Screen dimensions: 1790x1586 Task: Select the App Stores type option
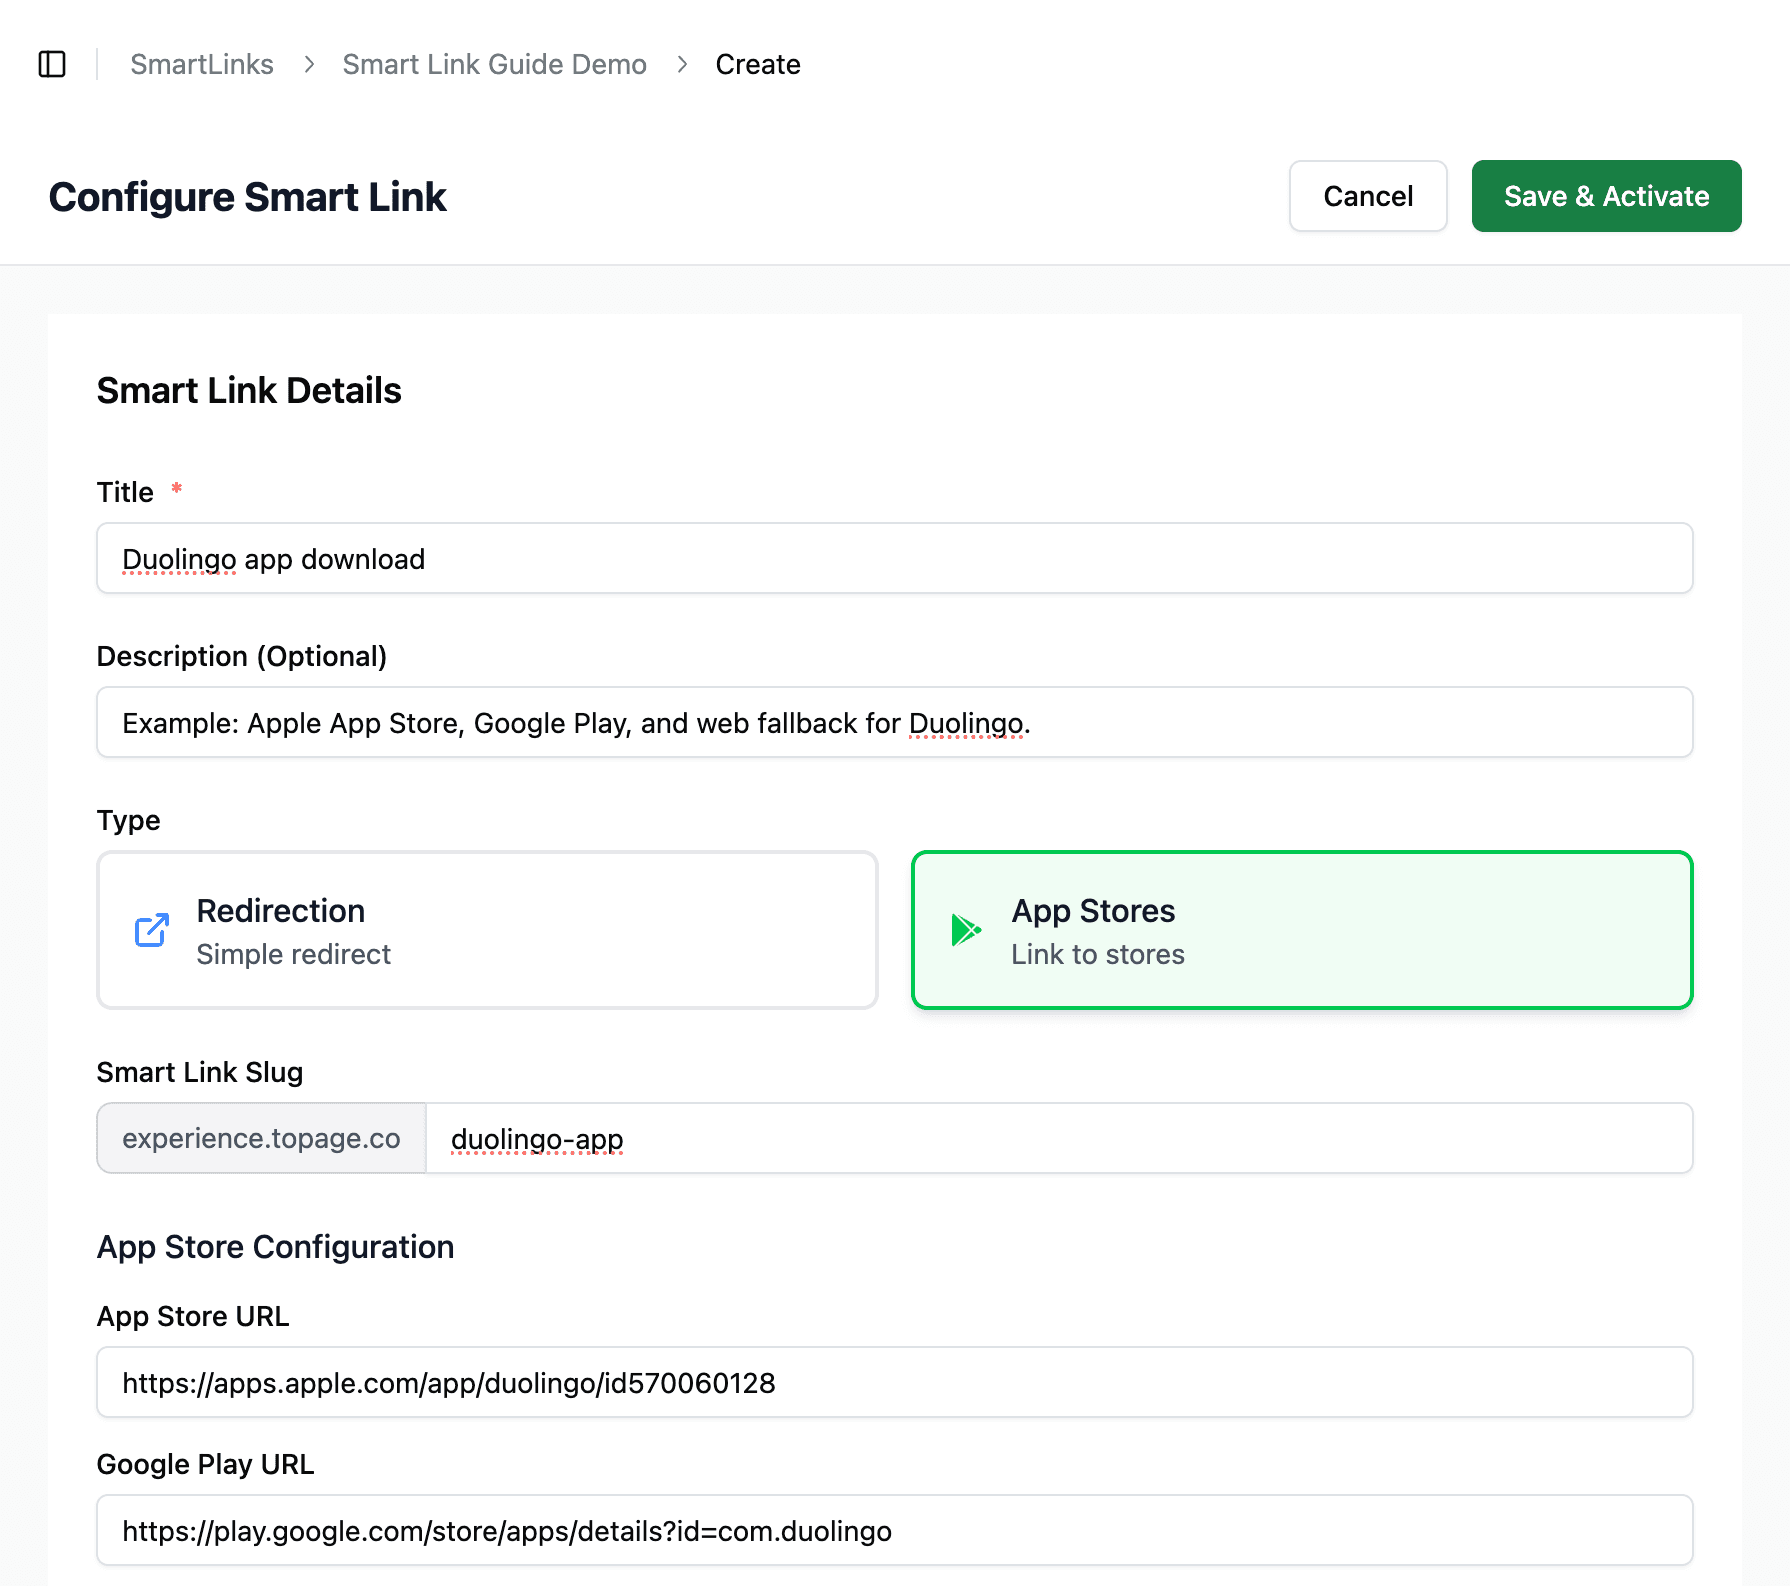coord(1302,930)
